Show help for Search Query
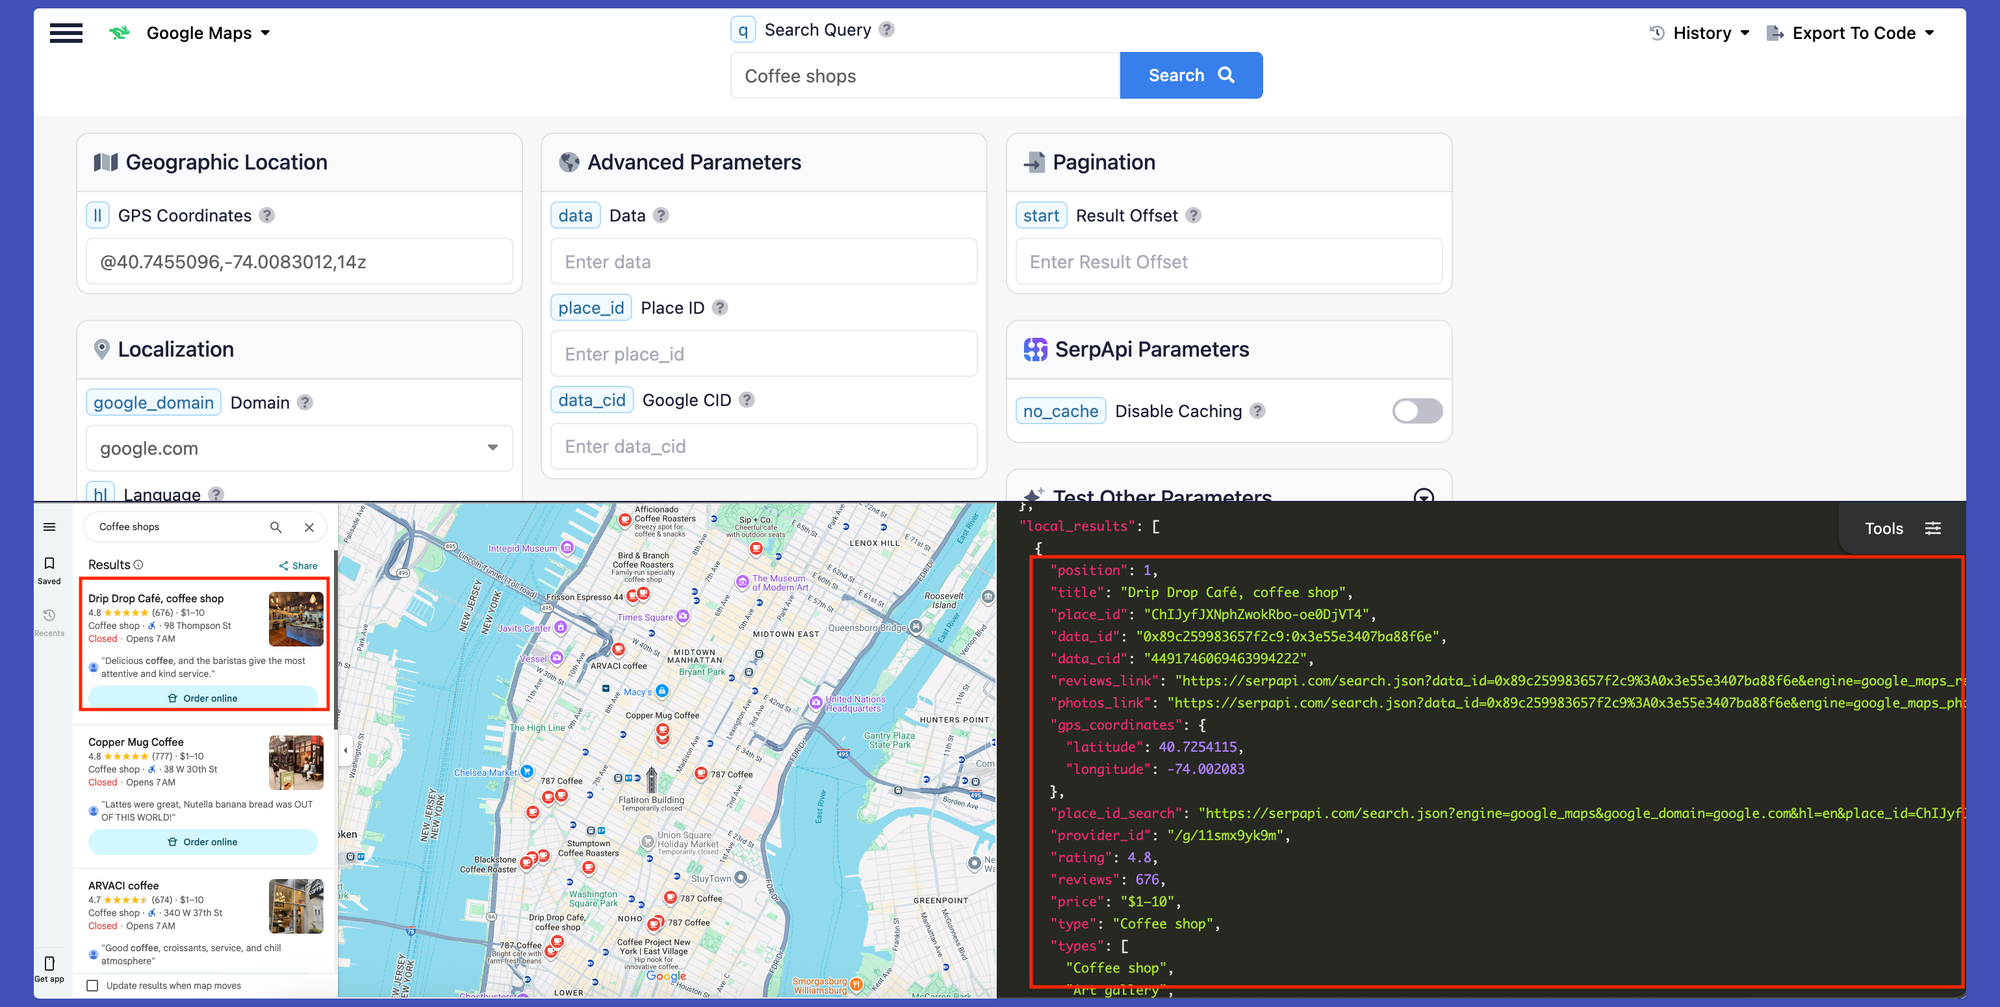2000x1007 pixels. pyautogui.click(x=887, y=30)
